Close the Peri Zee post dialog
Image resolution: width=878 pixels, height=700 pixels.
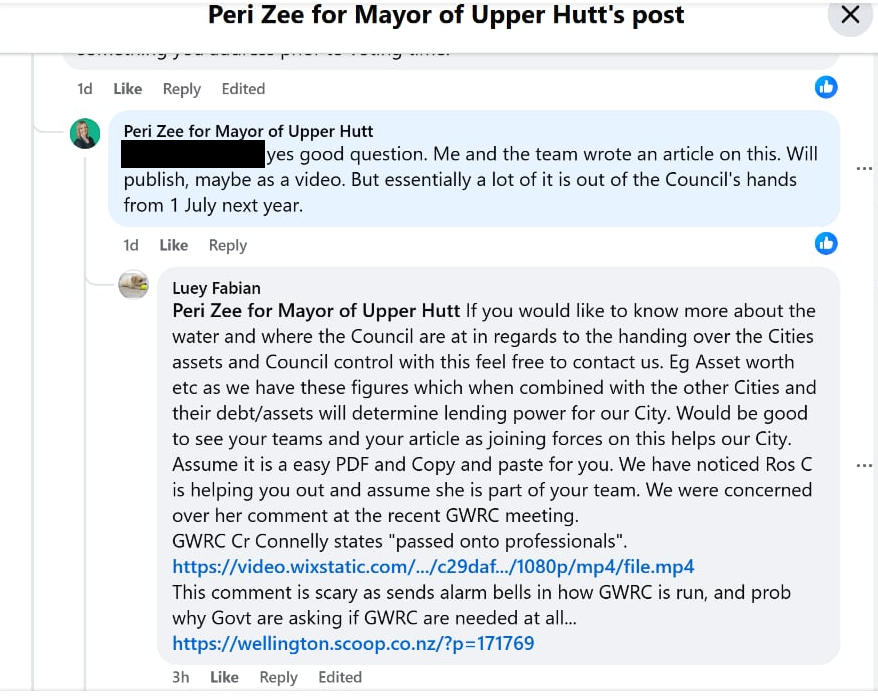point(850,16)
